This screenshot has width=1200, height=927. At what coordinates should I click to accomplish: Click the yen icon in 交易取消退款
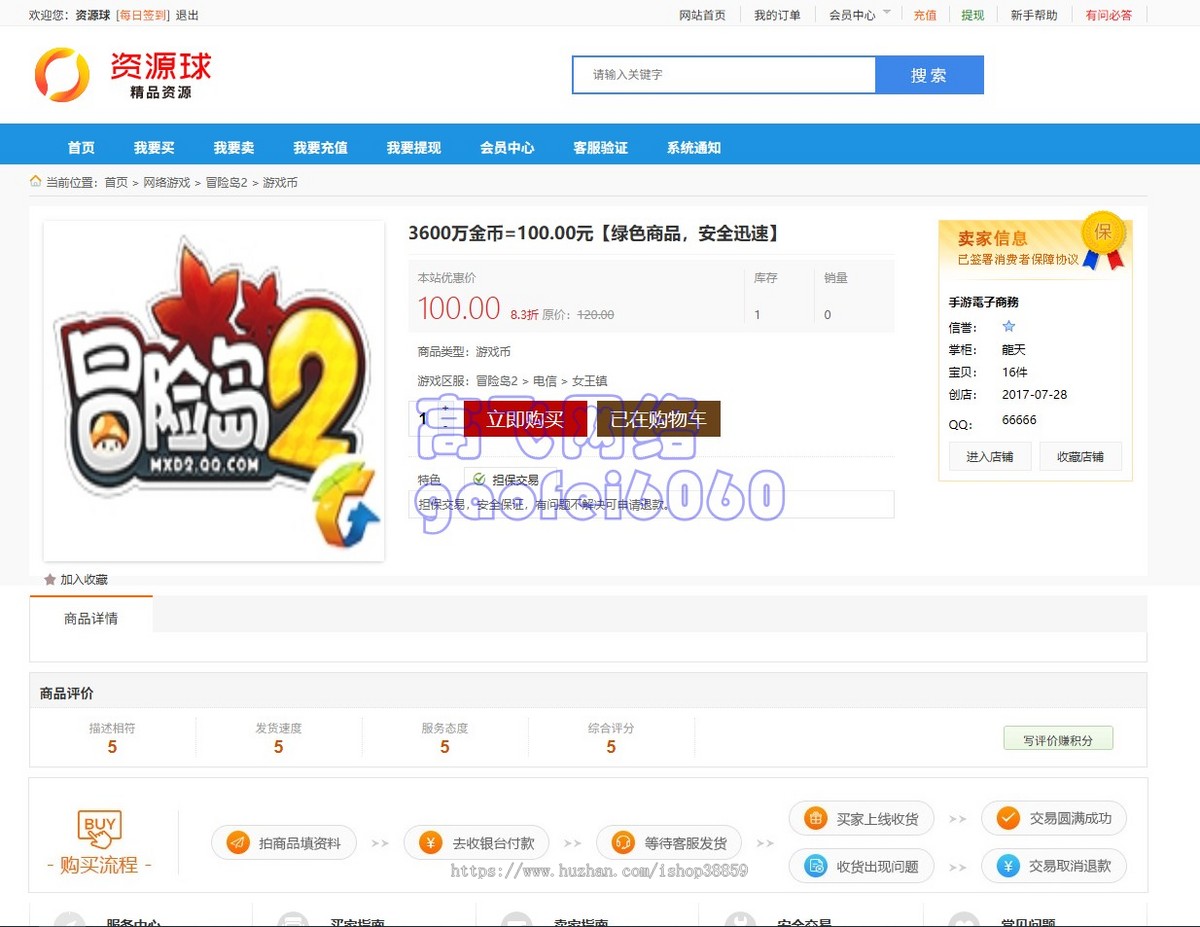click(x=1008, y=865)
